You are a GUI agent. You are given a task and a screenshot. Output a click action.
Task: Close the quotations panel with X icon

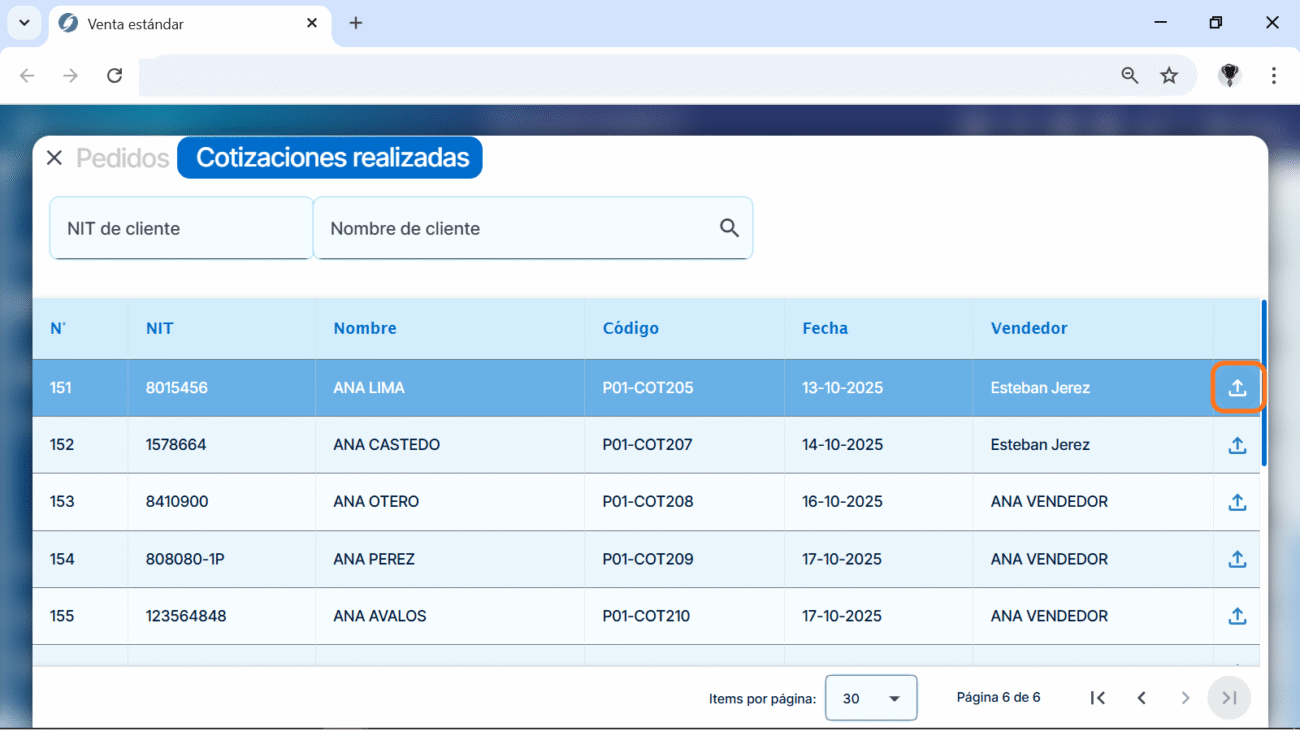click(x=55, y=158)
